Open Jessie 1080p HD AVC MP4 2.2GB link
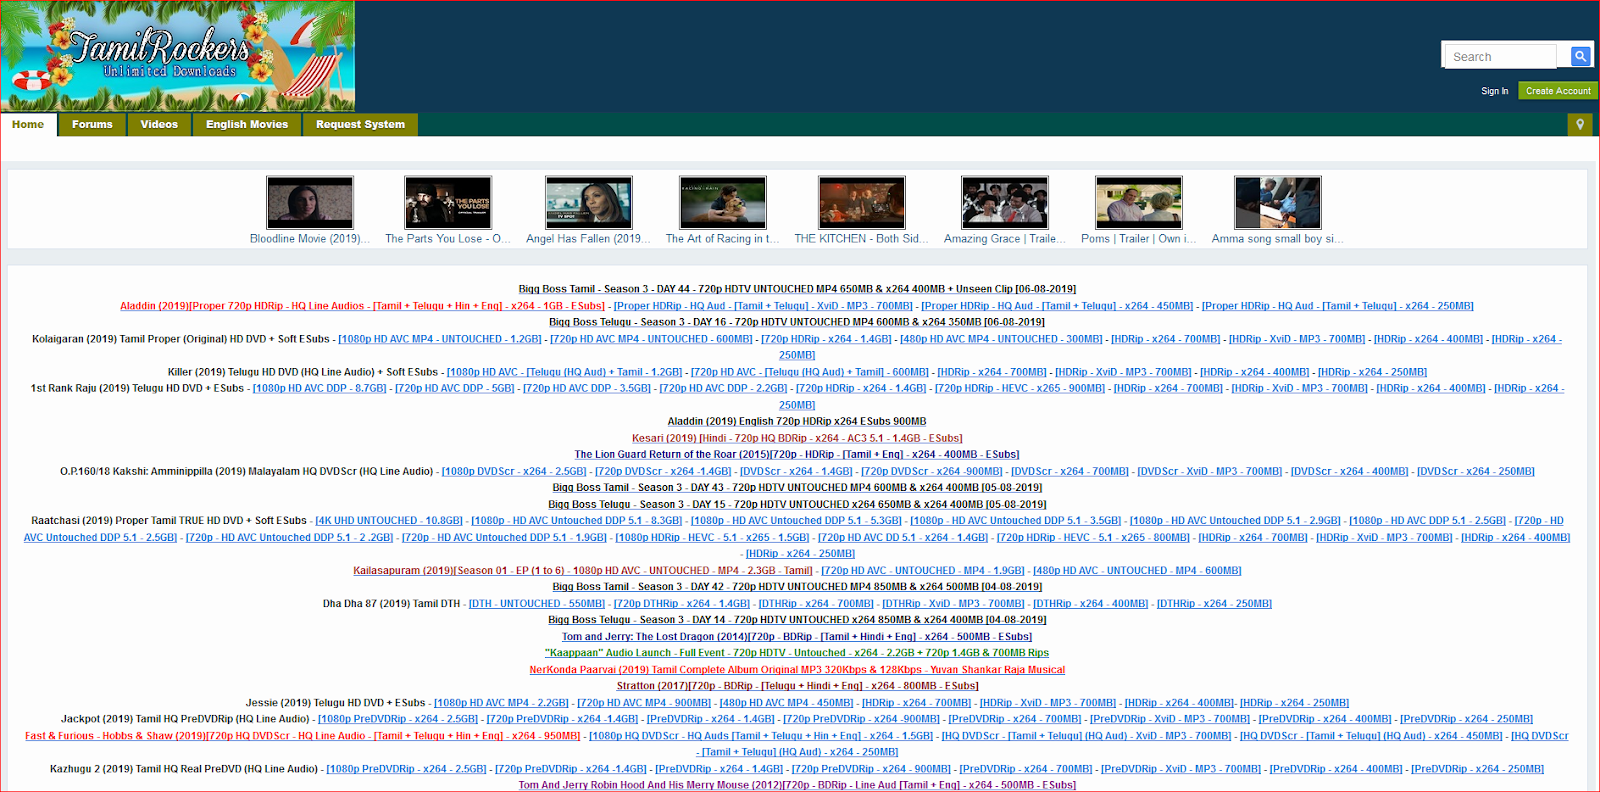 click(501, 703)
